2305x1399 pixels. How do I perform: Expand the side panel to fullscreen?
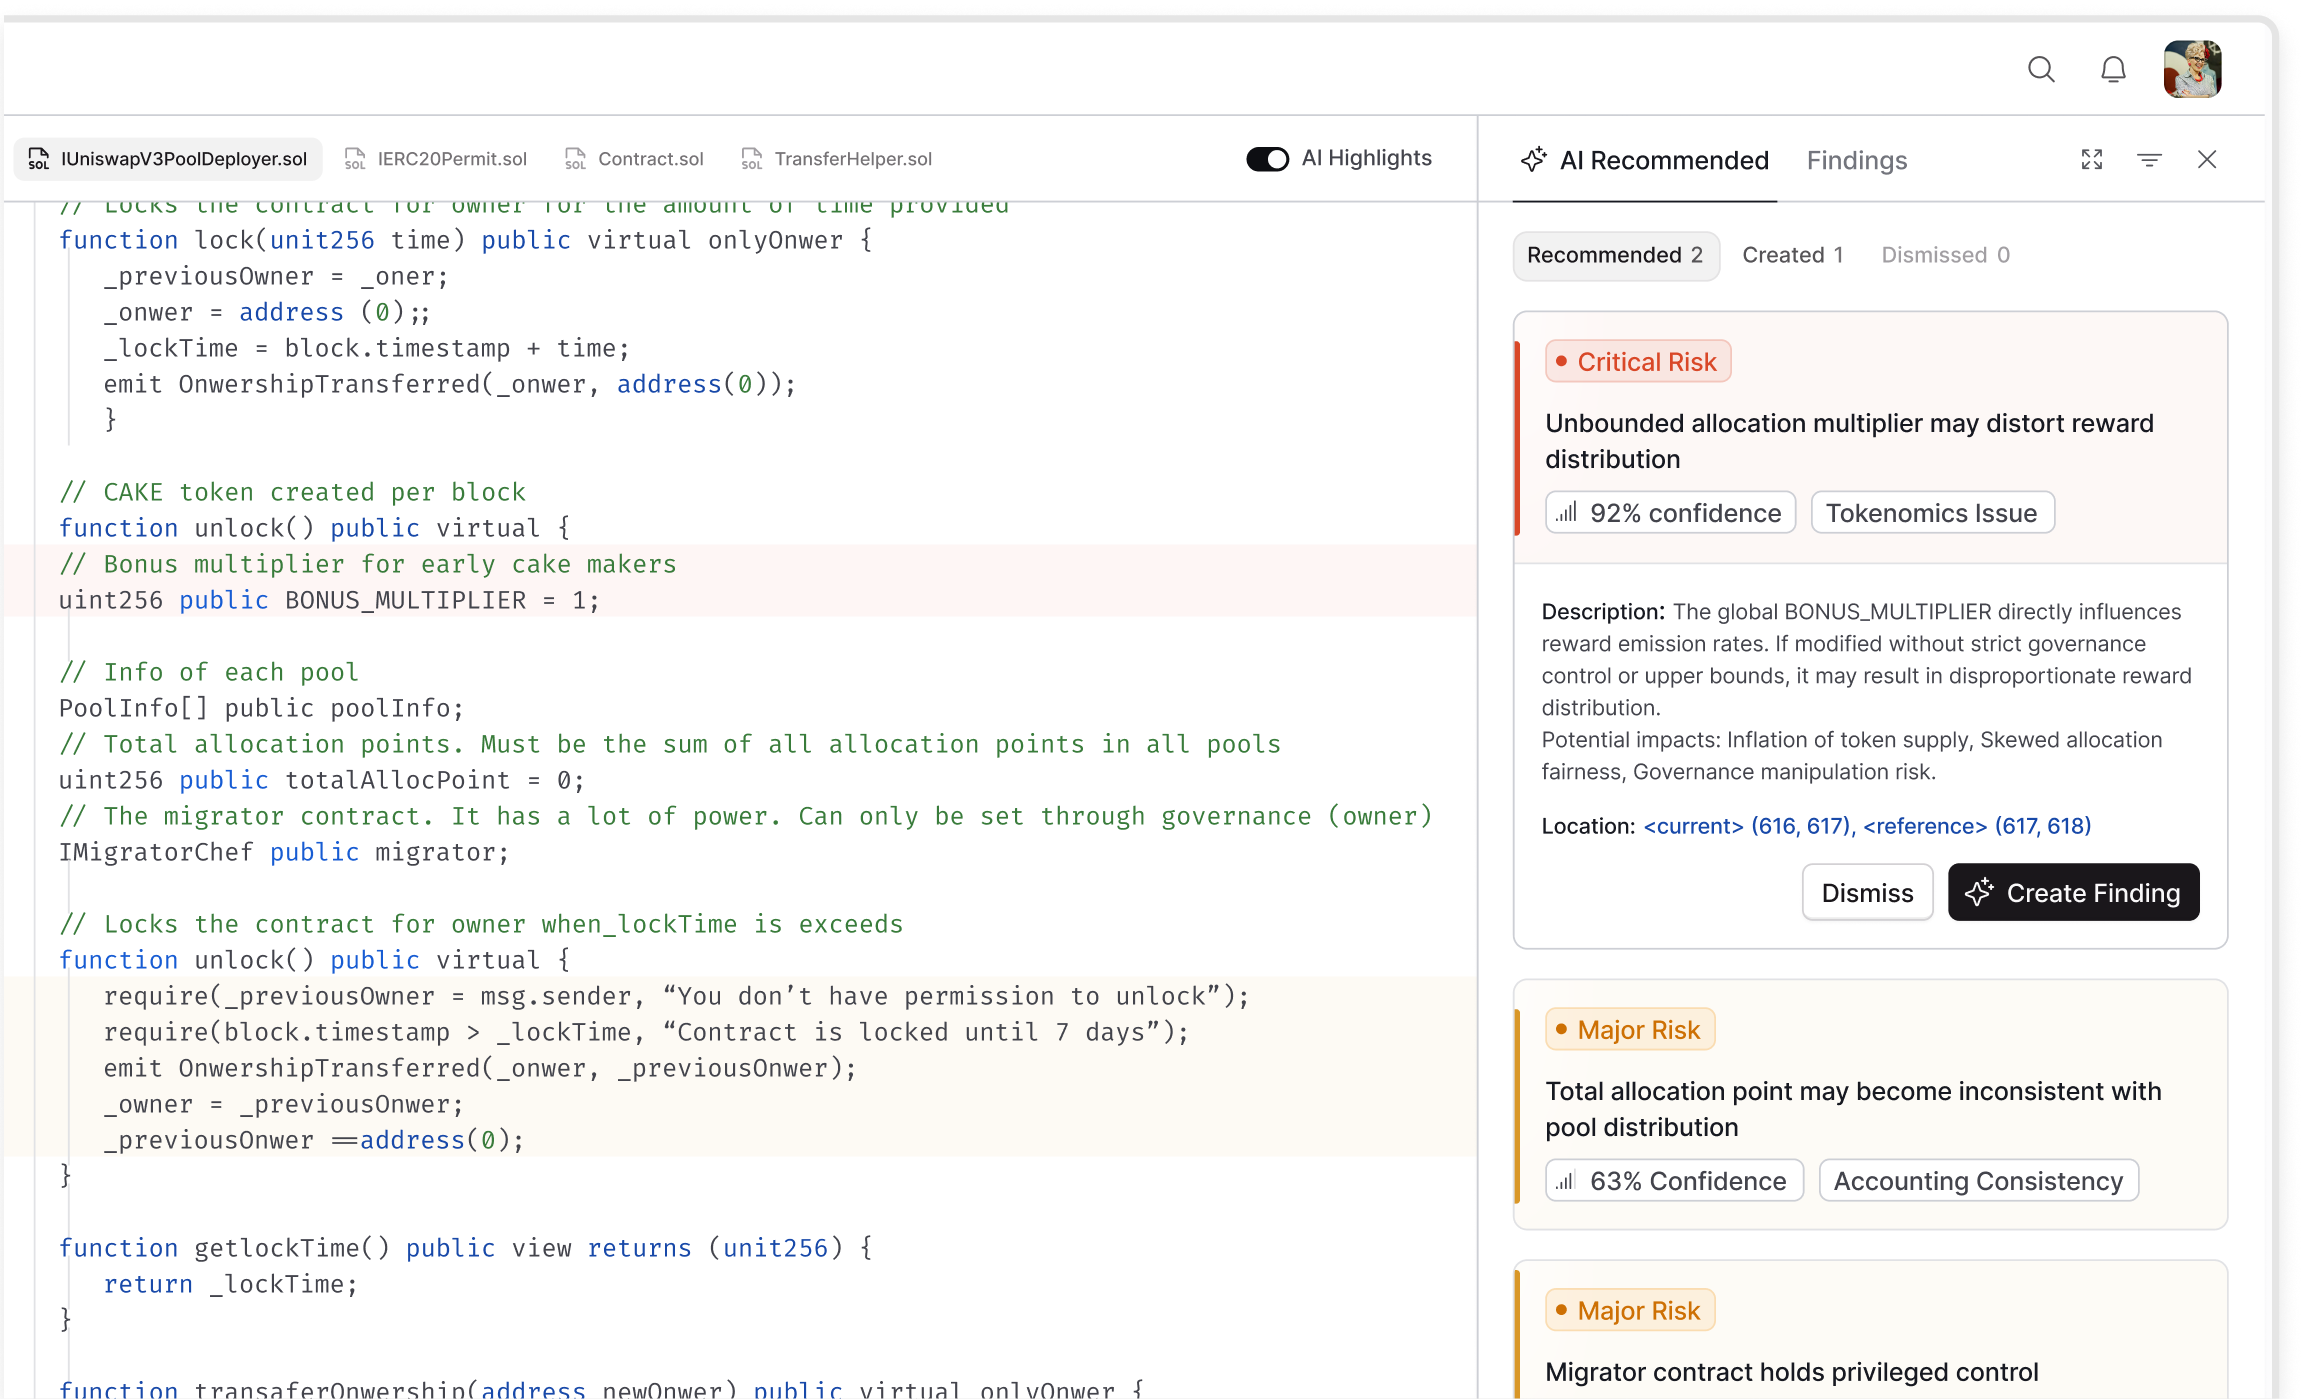coord(2092,159)
